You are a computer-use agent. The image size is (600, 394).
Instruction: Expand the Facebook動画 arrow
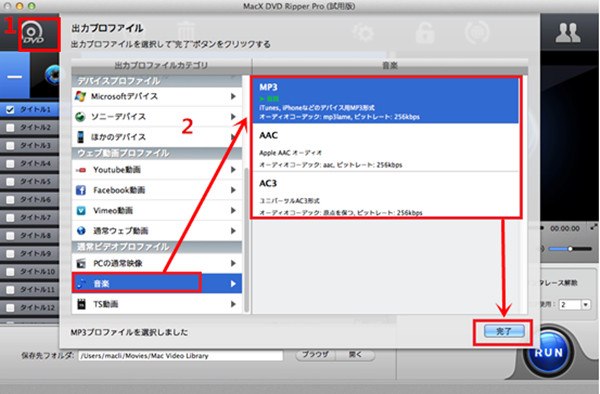click(233, 190)
